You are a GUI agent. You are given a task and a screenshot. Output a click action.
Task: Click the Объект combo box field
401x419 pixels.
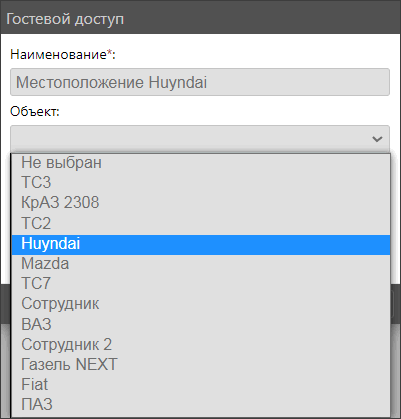(200, 139)
